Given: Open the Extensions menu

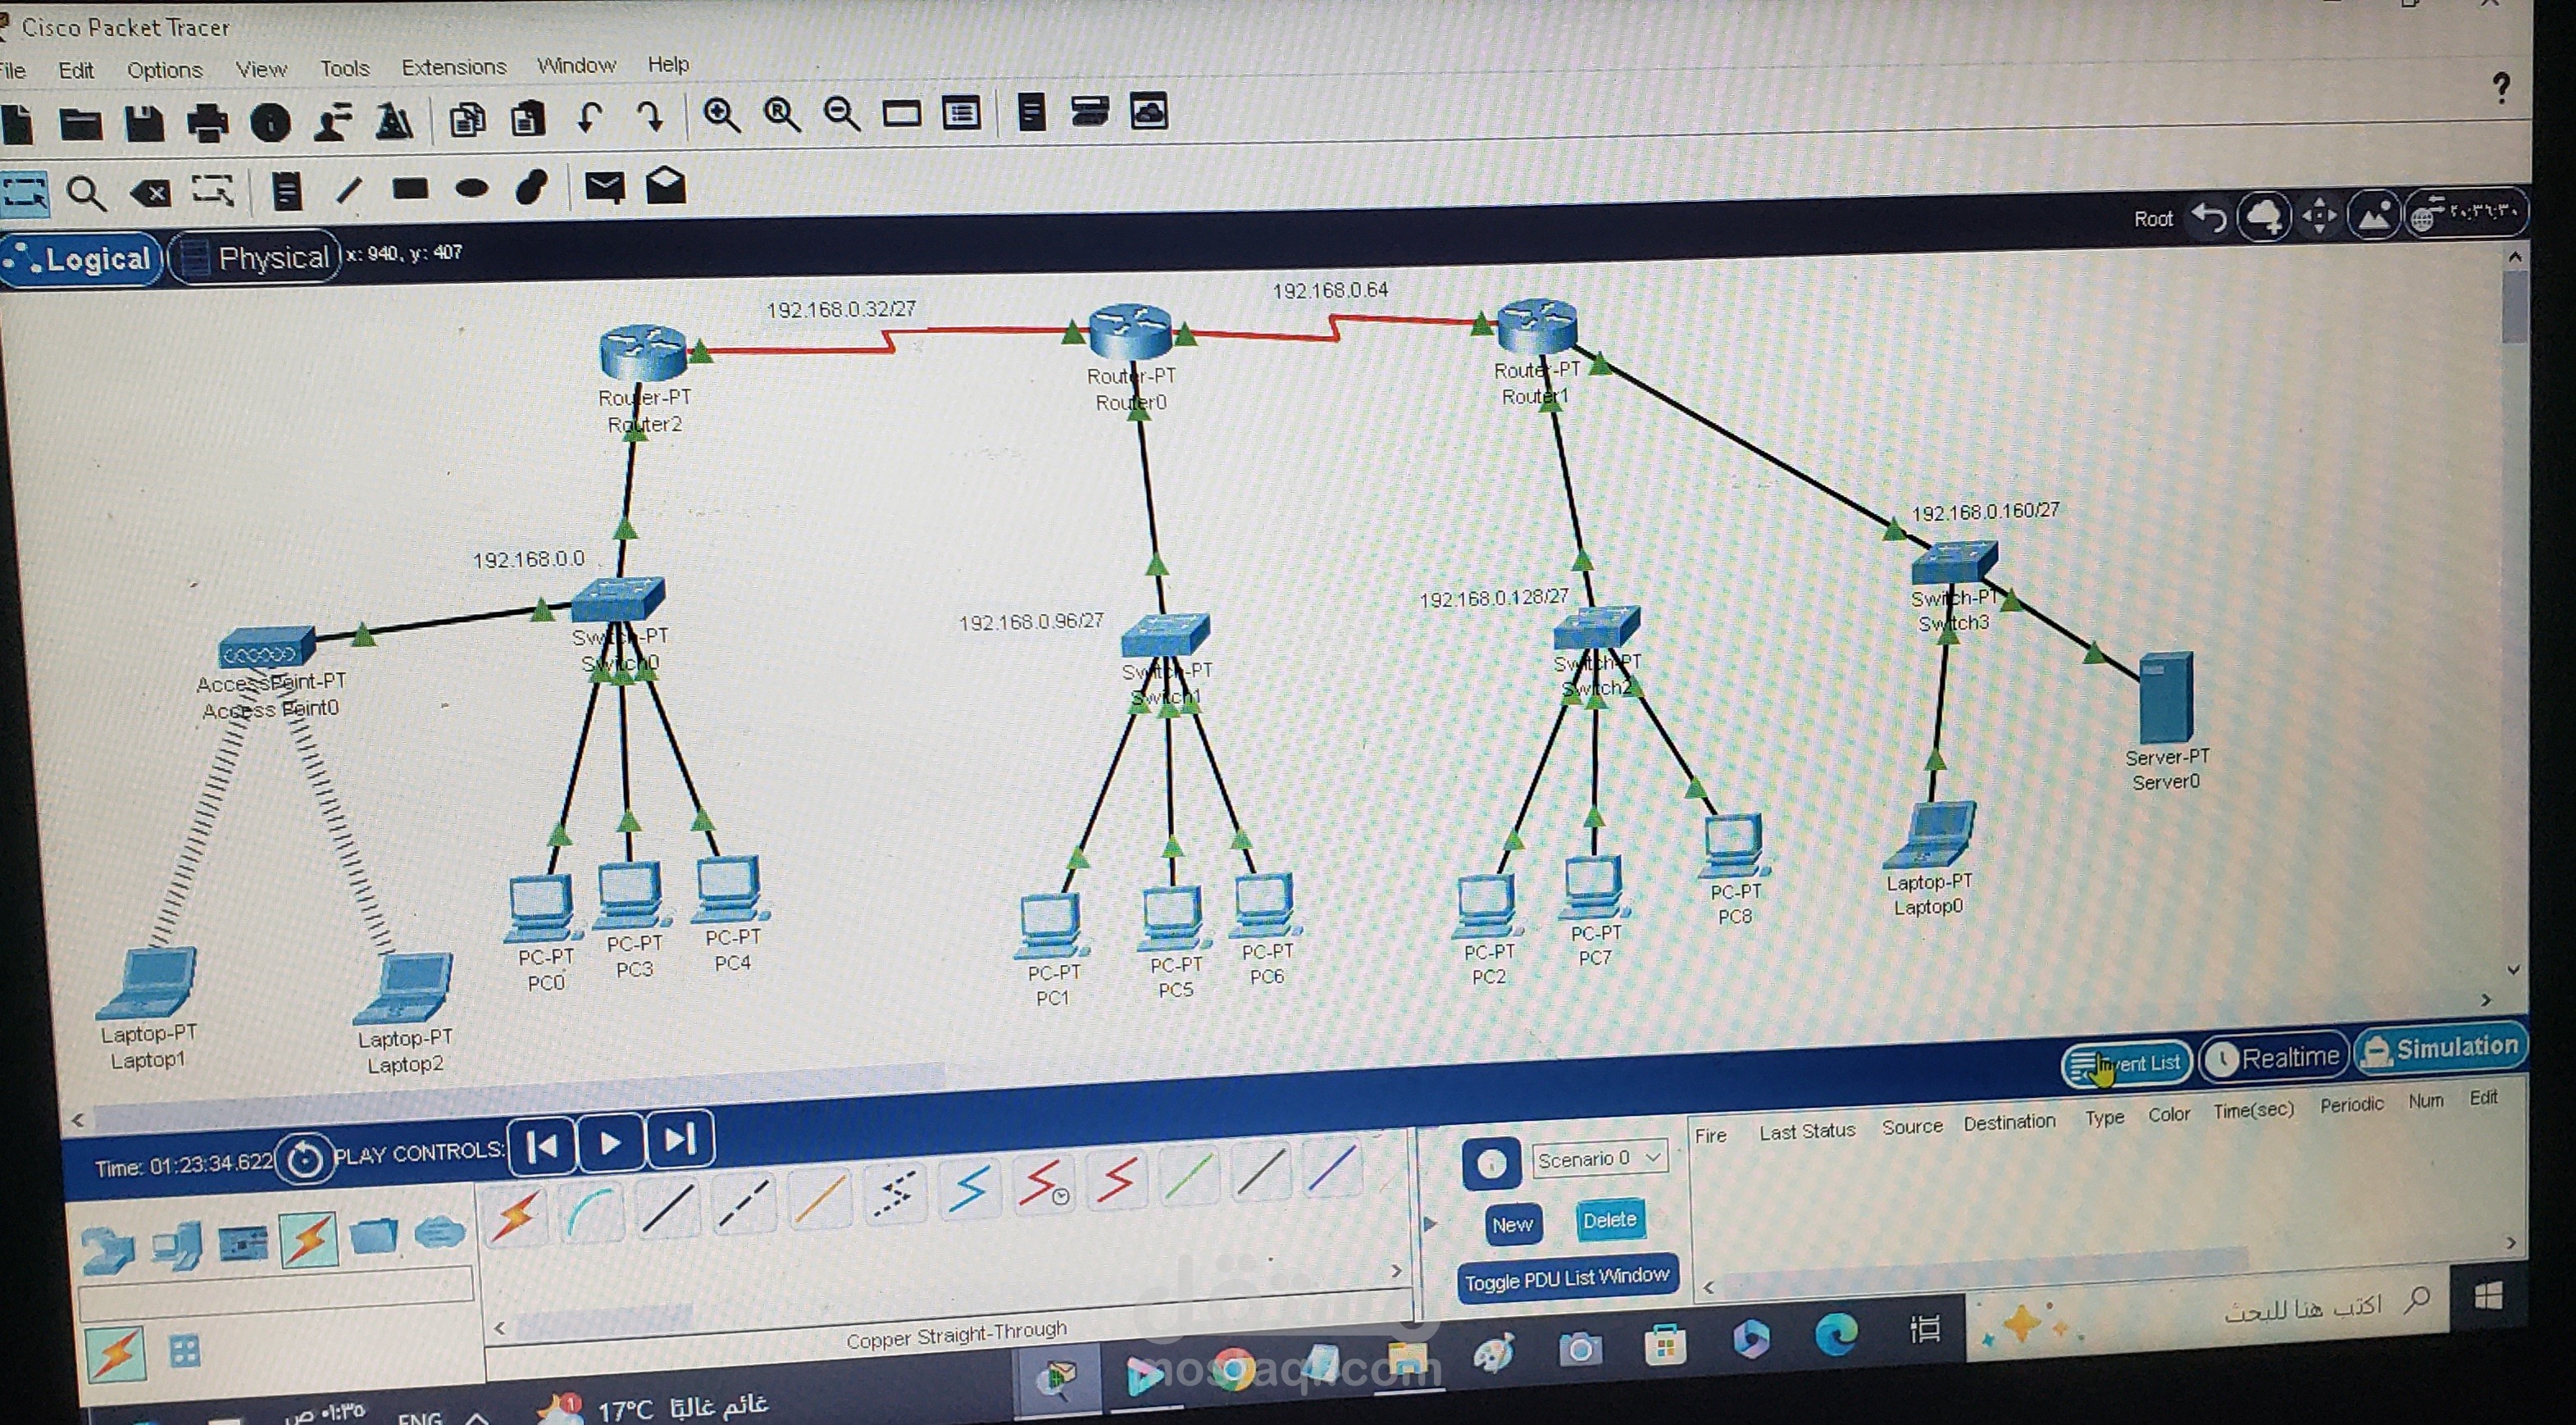Looking at the screenshot, I should [454, 67].
